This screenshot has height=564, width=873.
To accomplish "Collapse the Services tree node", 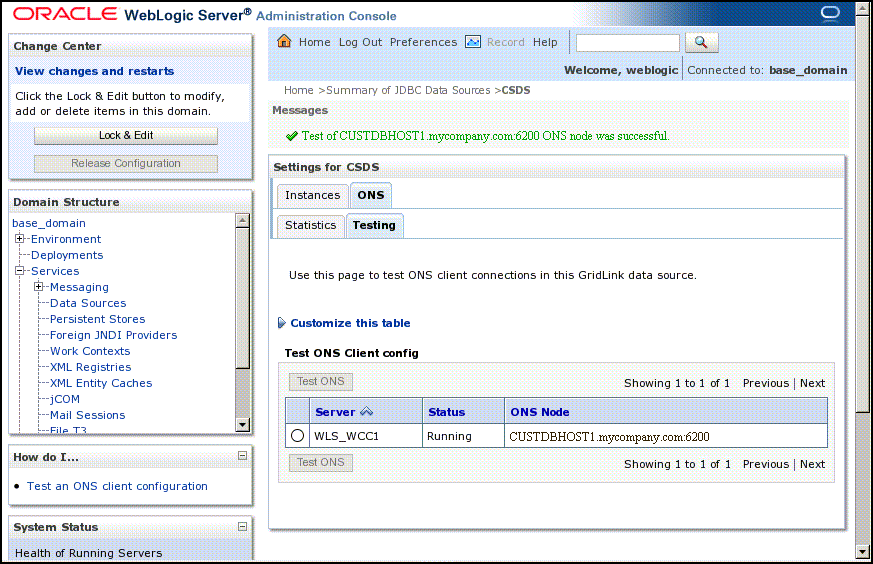I will point(19,271).
